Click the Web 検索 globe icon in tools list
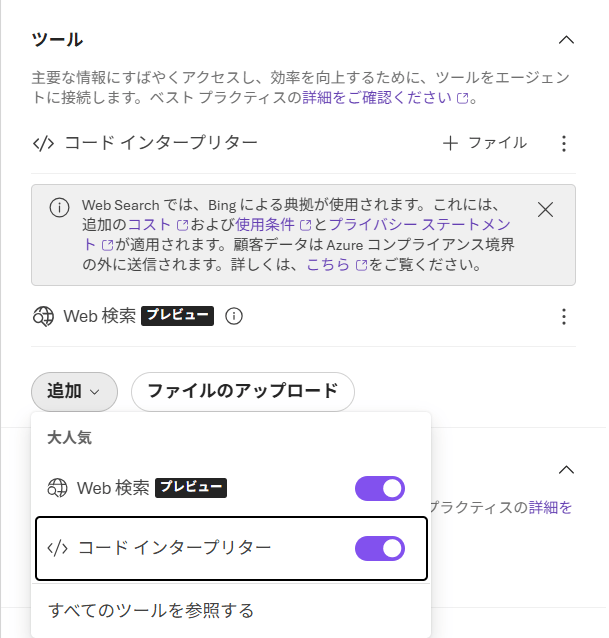 (x=43, y=317)
